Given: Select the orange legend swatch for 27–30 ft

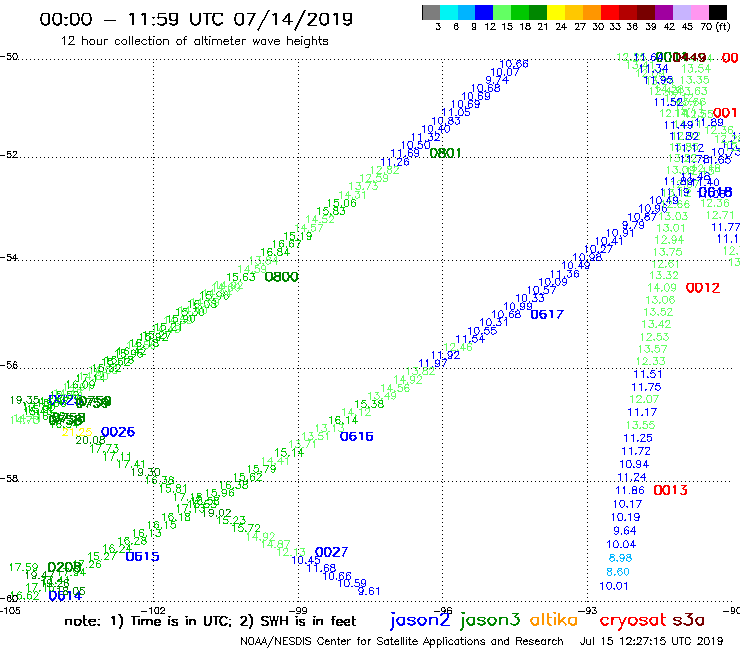Looking at the screenshot, I should (x=591, y=12).
